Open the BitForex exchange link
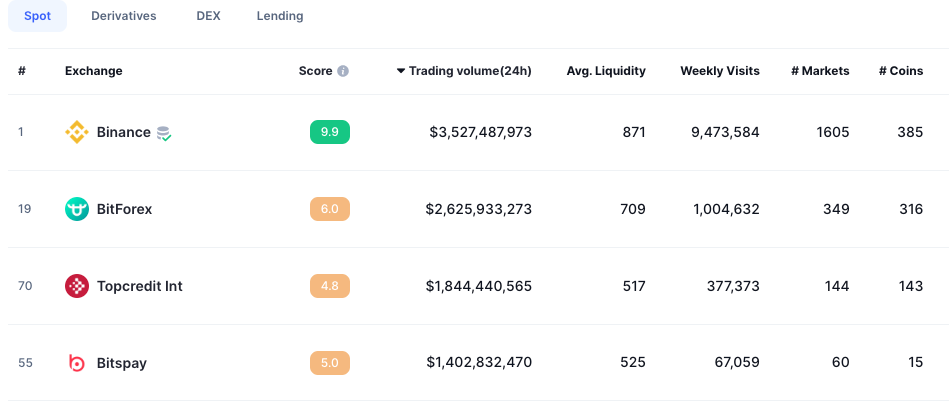This screenshot has height=403, width=949. (x=124, y=209)
